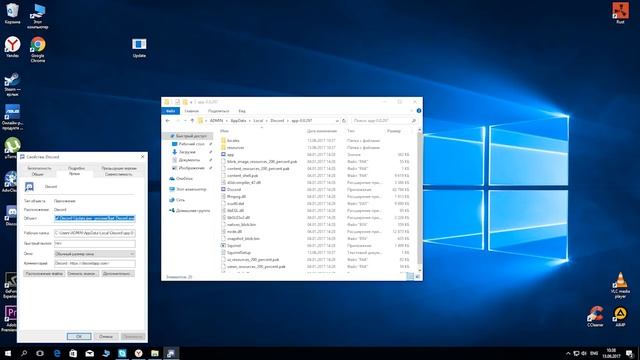Switch to the Поделиться ribbon tab
640x360 pixels.
218,111
